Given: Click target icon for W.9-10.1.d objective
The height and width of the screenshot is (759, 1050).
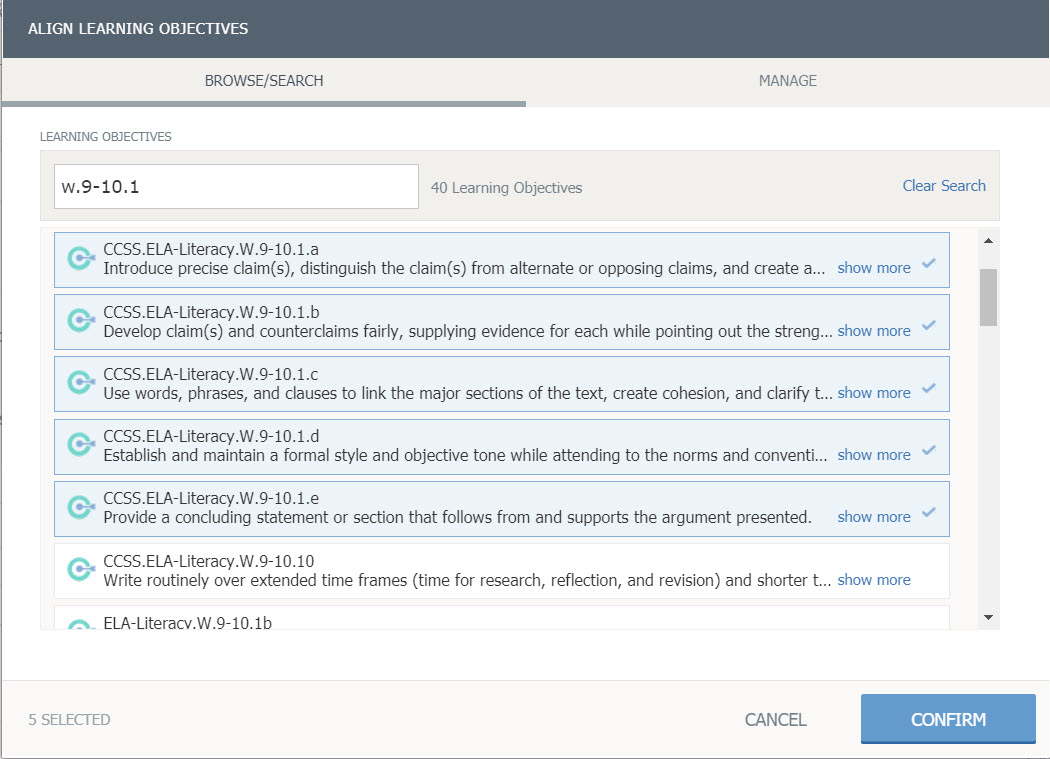Looking at the screenshot, I should pos(80,446).
